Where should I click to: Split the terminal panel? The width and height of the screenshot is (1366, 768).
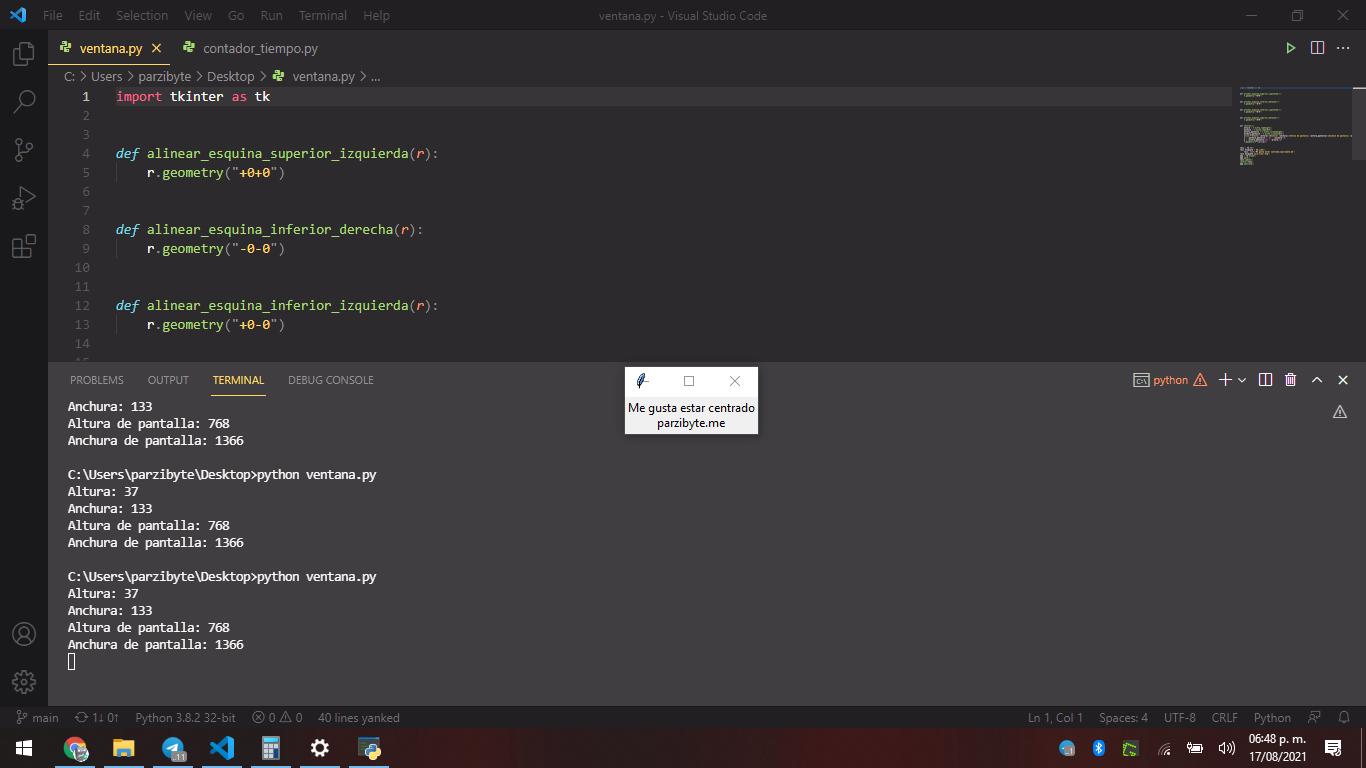1265,380
